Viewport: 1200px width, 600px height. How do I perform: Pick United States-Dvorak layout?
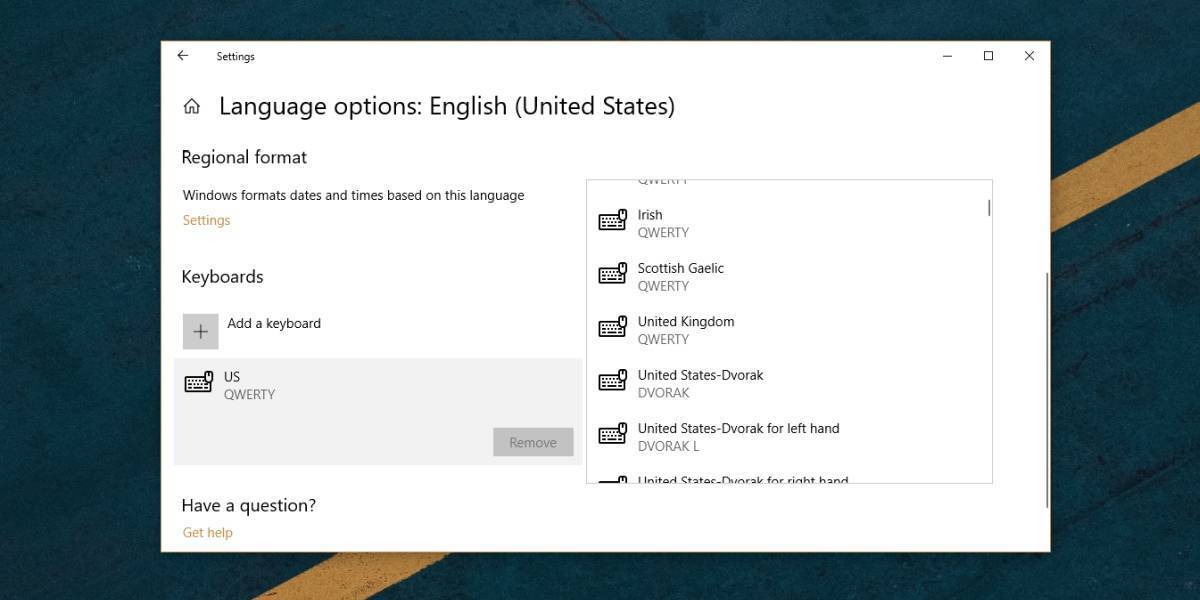[700, 383]
